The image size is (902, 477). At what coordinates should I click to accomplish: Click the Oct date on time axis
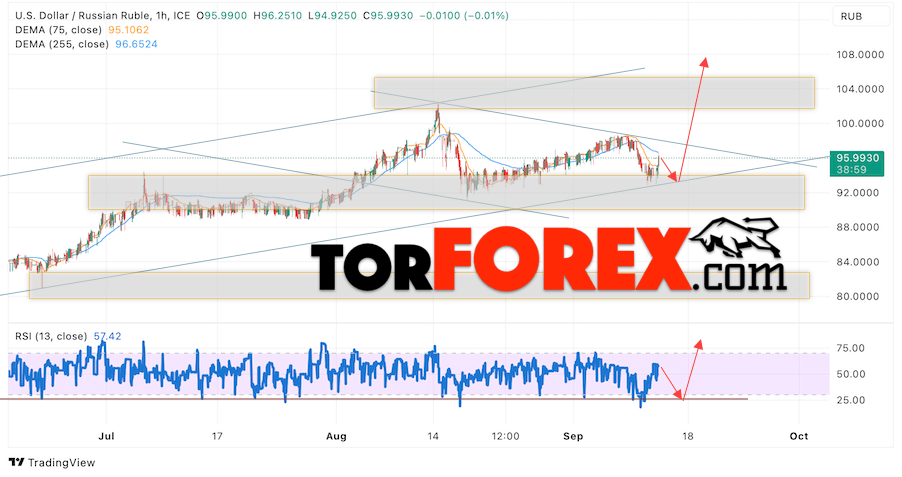pyautogui.click(x=799, y=436)
